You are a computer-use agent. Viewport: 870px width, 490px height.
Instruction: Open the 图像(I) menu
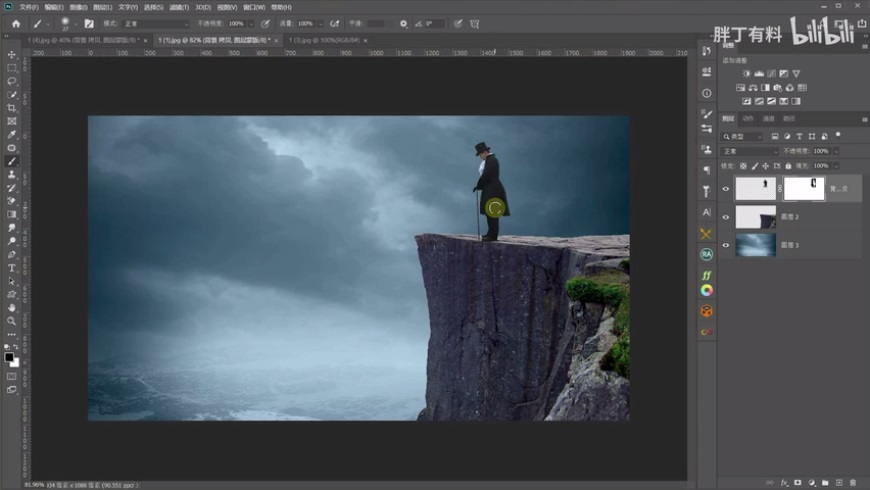[x=79, y=7]
